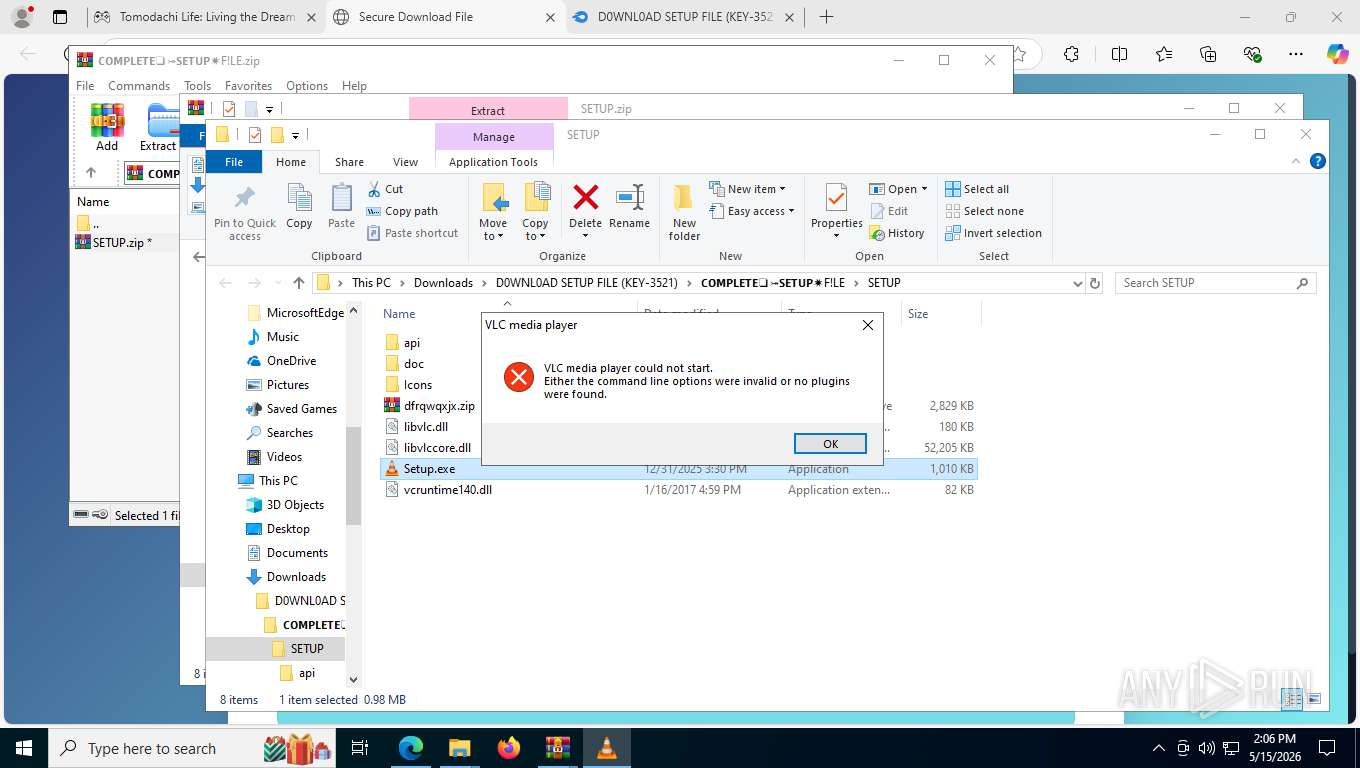Click Select all in the ribbon
The width and height of the screenshot is (1360, 768).
pos(977,189)
